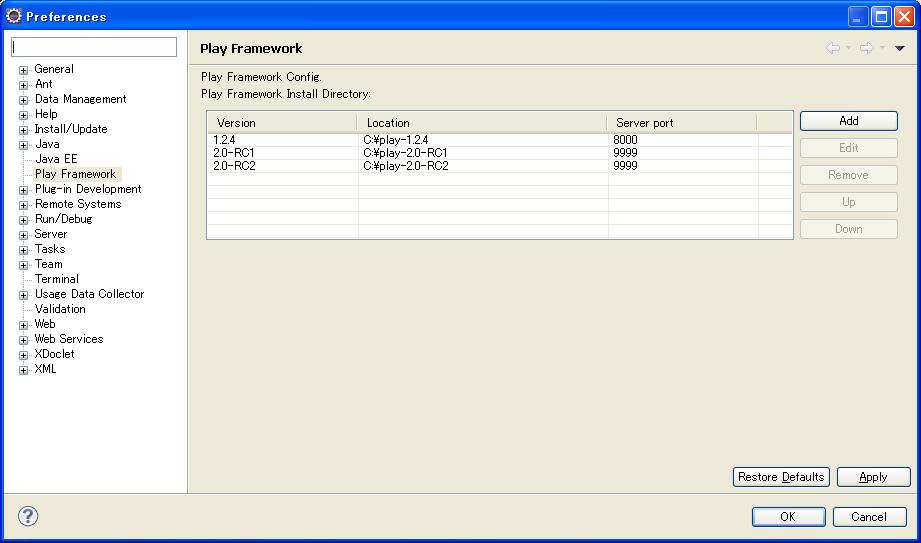
Task: Expand the General tree node
Action: (x=23, y=71)
